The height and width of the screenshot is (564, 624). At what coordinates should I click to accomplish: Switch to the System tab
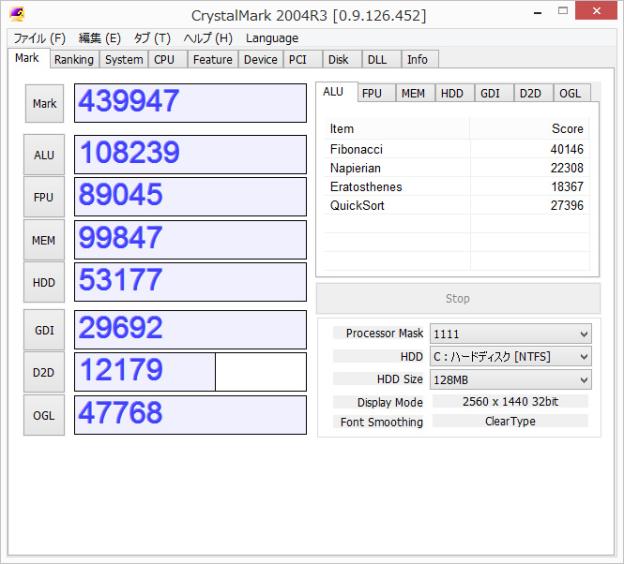pyautogui.click(x=124, y=59)
